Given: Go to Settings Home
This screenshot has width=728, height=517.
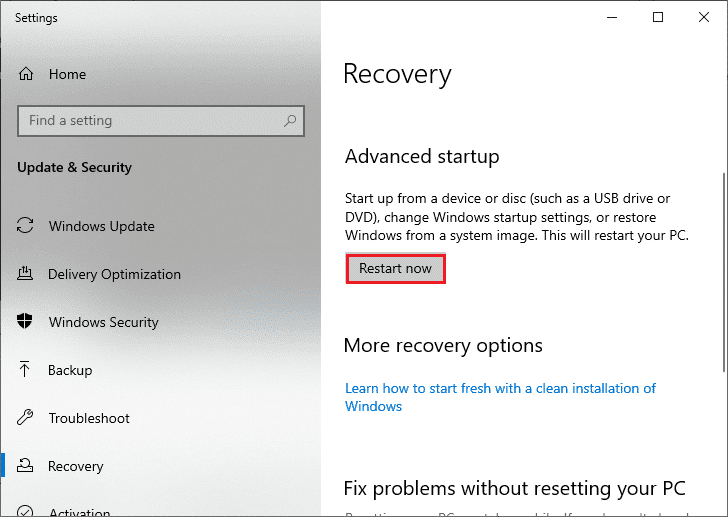Looking at the screenshot, I should 67,74.
